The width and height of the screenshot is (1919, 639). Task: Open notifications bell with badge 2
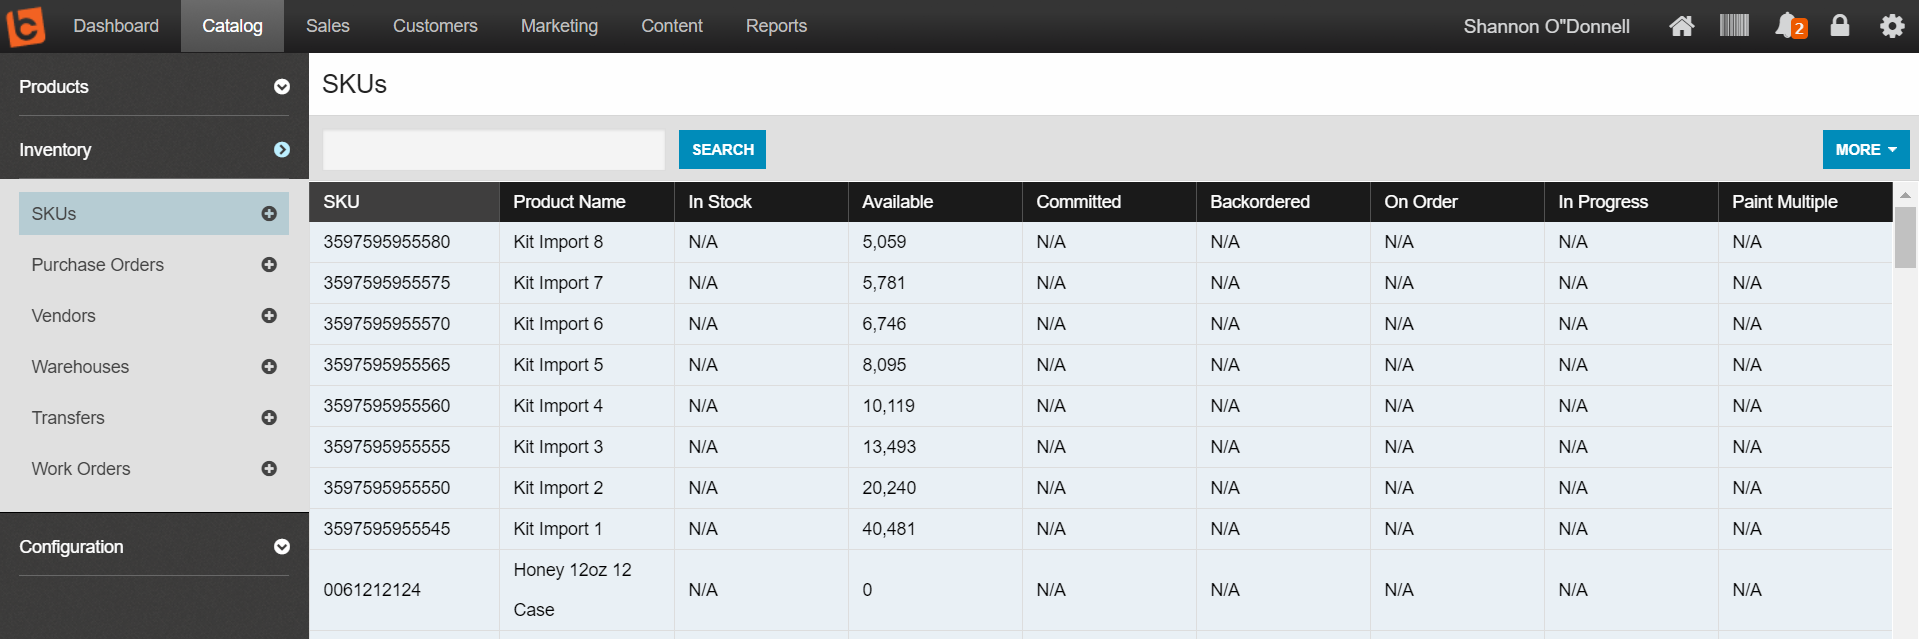coord(1790,26)
